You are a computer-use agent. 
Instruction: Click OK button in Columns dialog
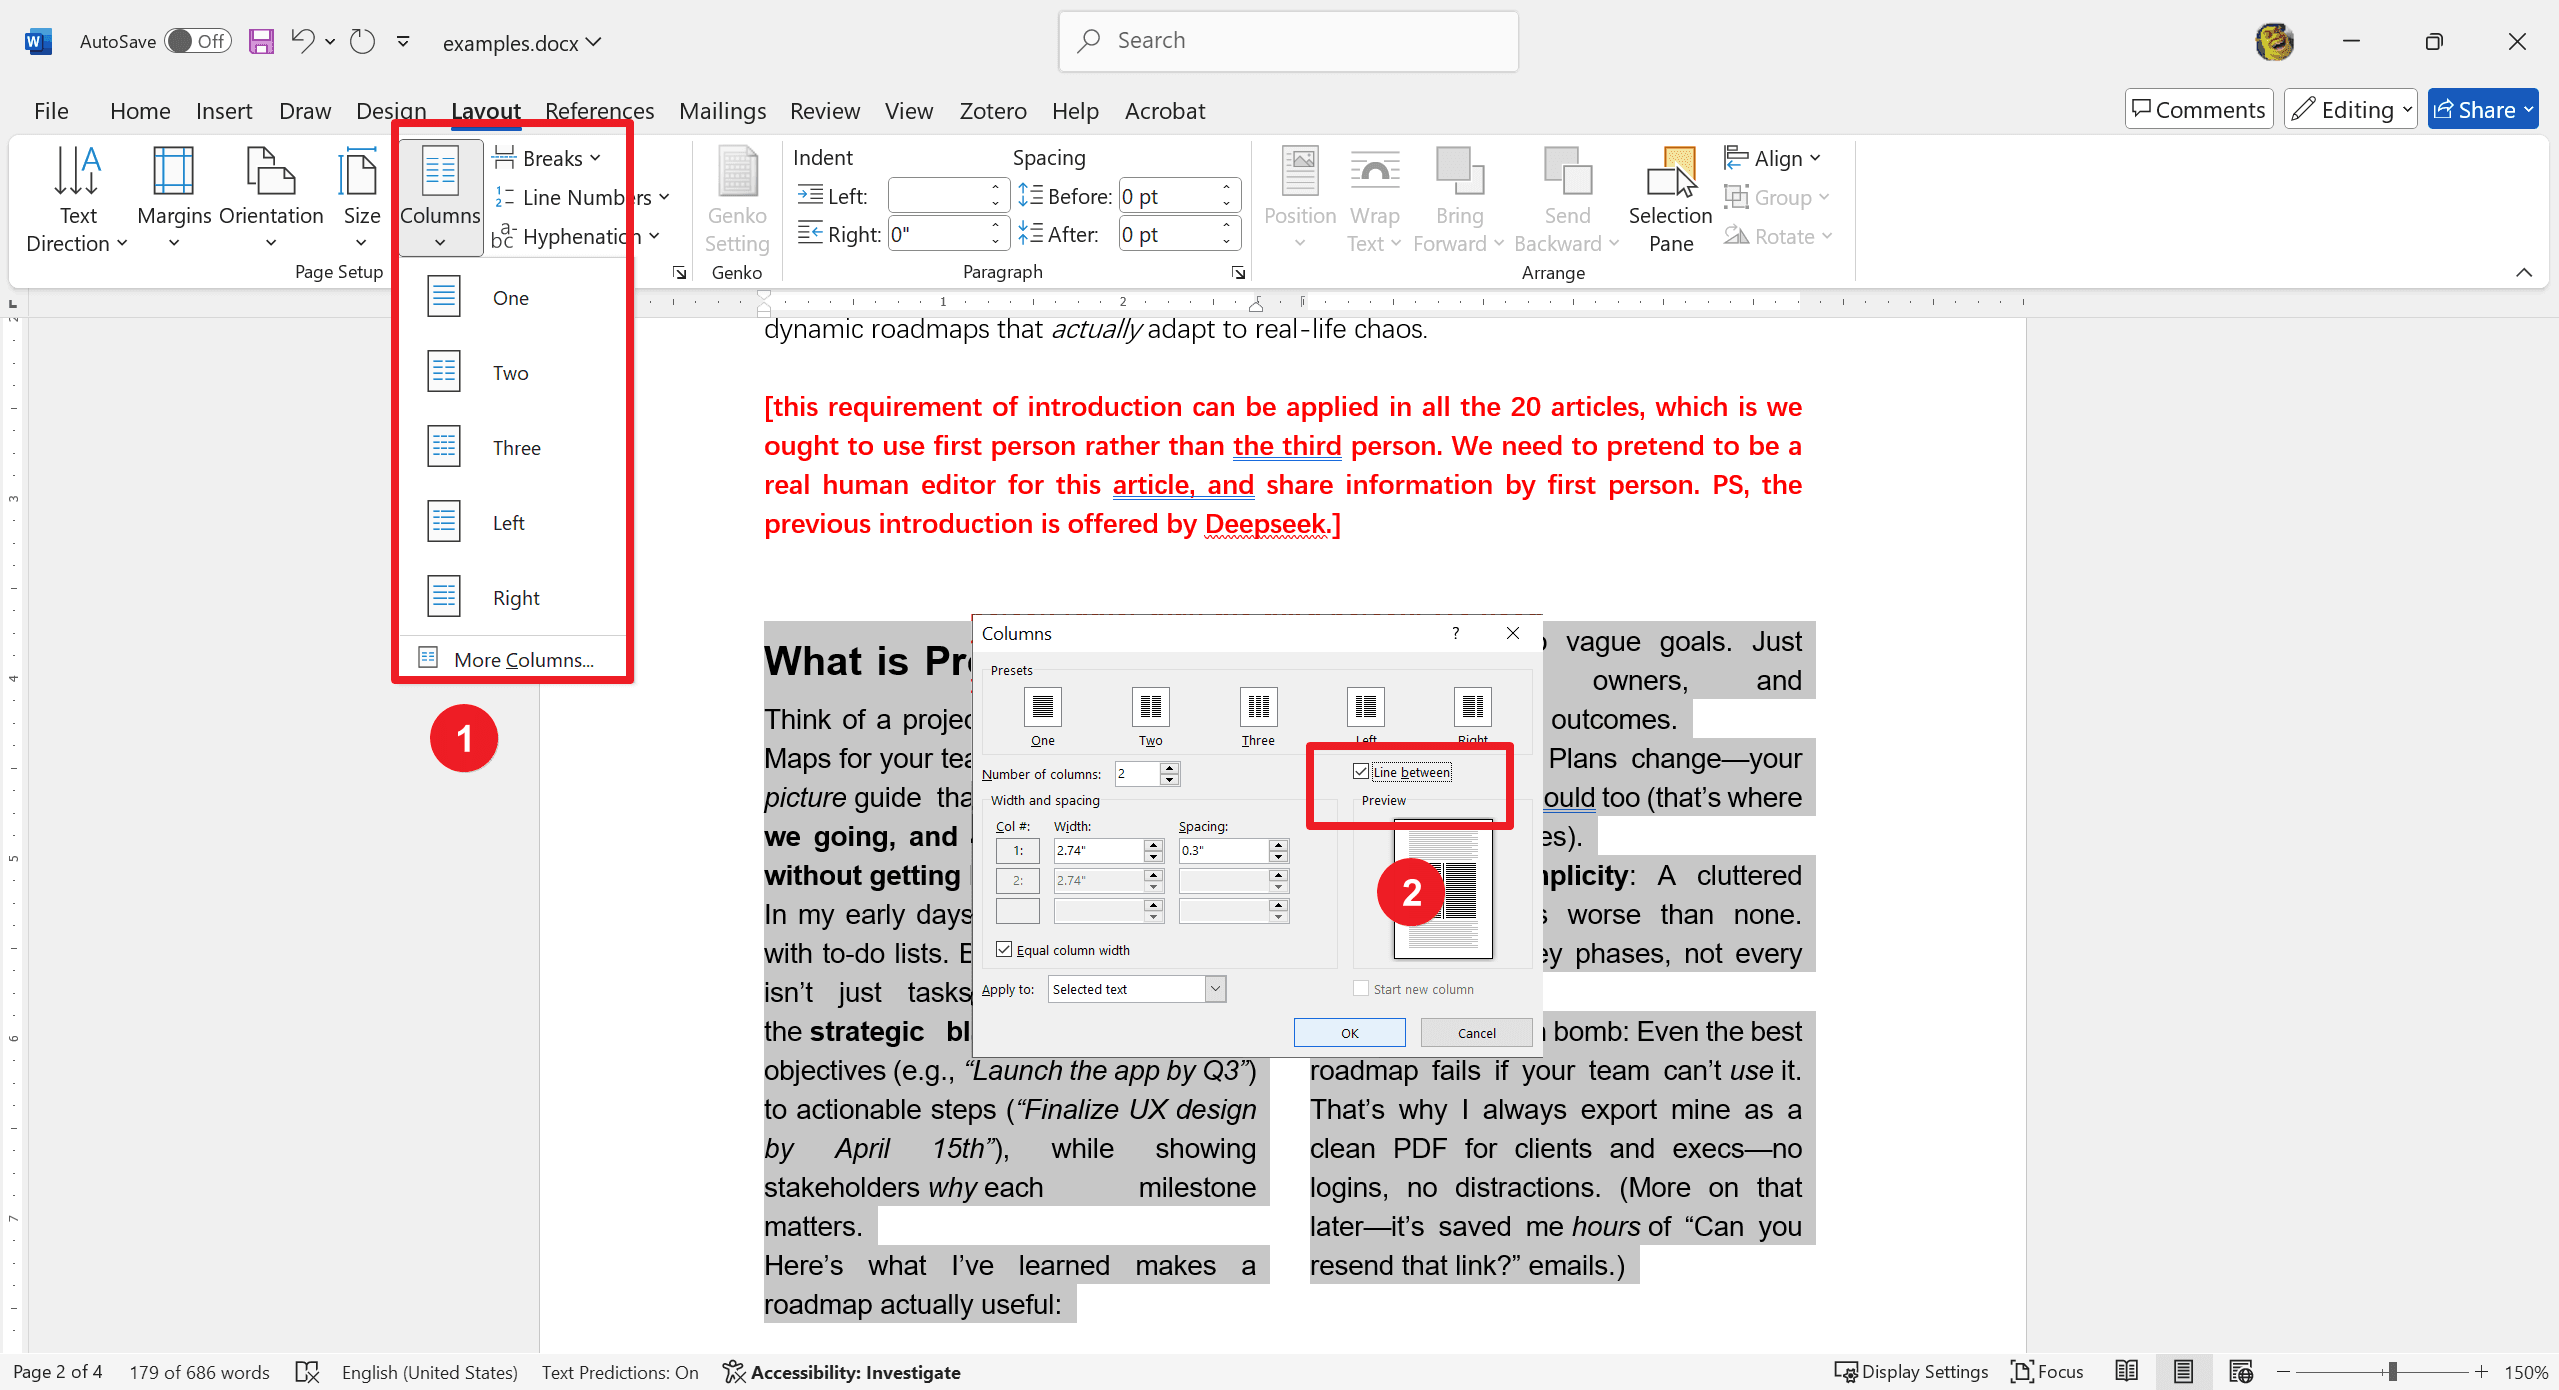pos(1349,1031)
